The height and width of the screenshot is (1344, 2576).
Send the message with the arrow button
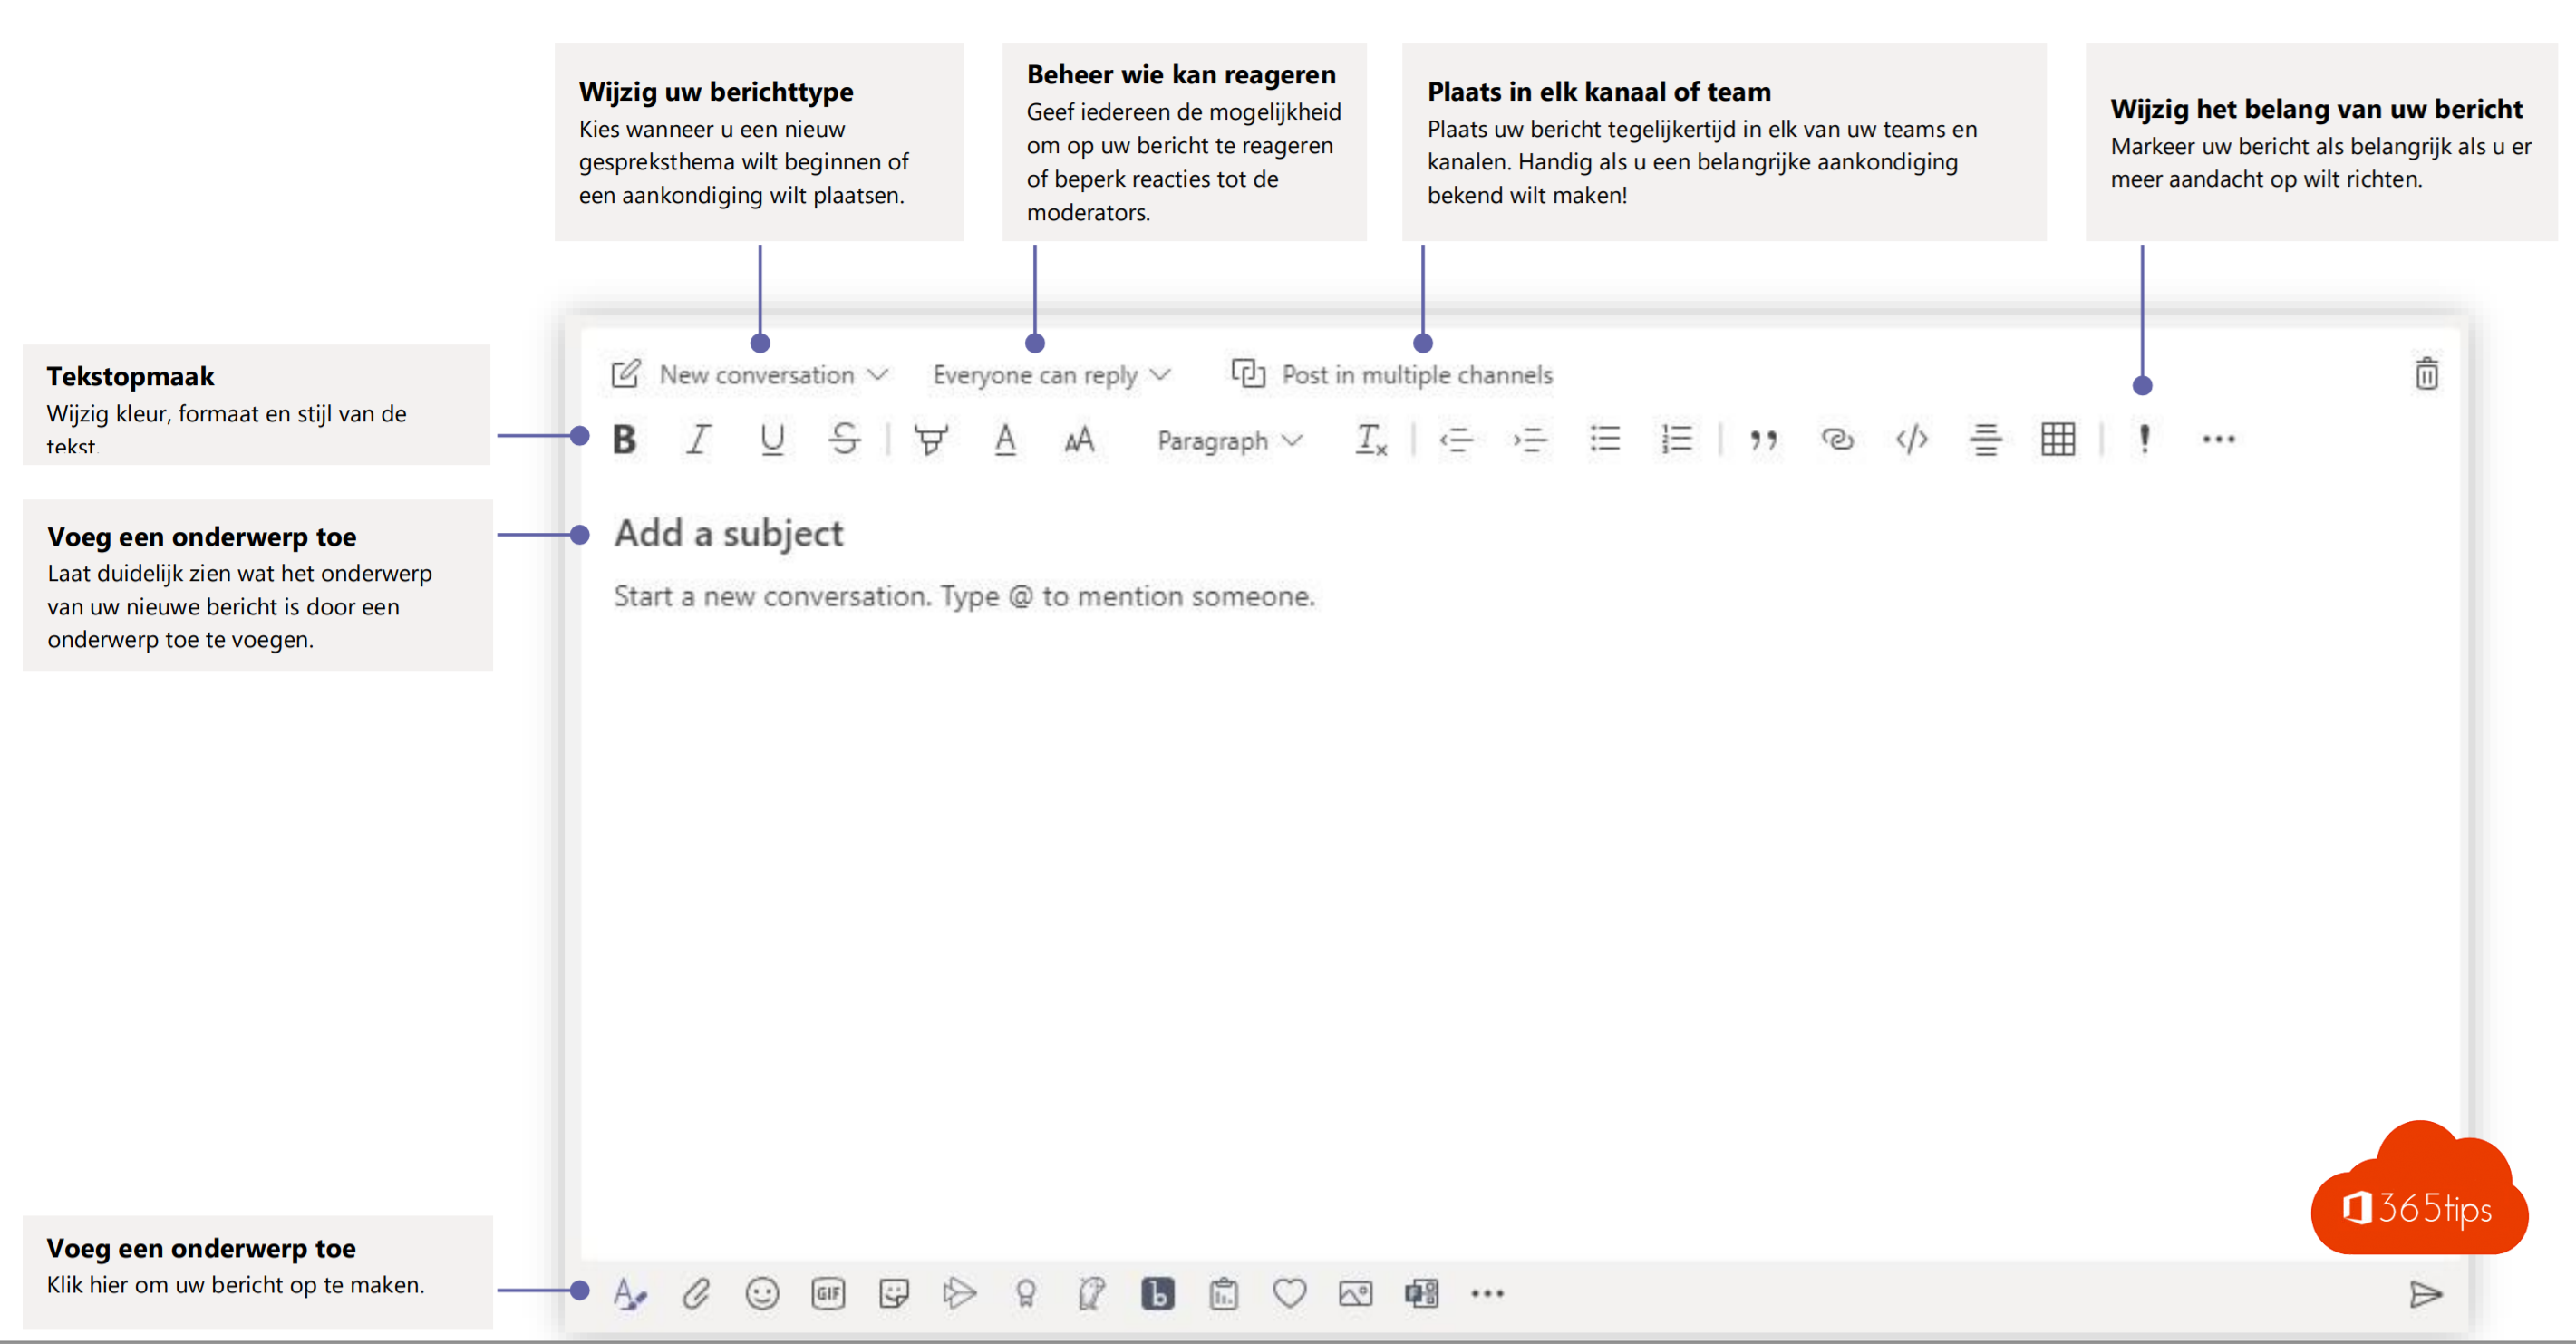(2426, 1293)
